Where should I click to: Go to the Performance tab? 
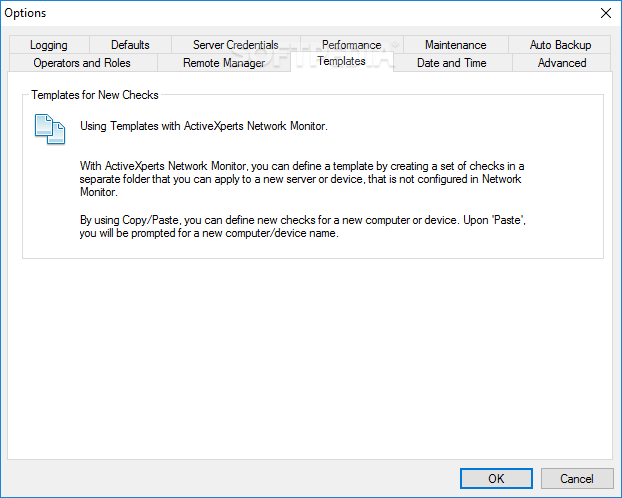point(351,45)
